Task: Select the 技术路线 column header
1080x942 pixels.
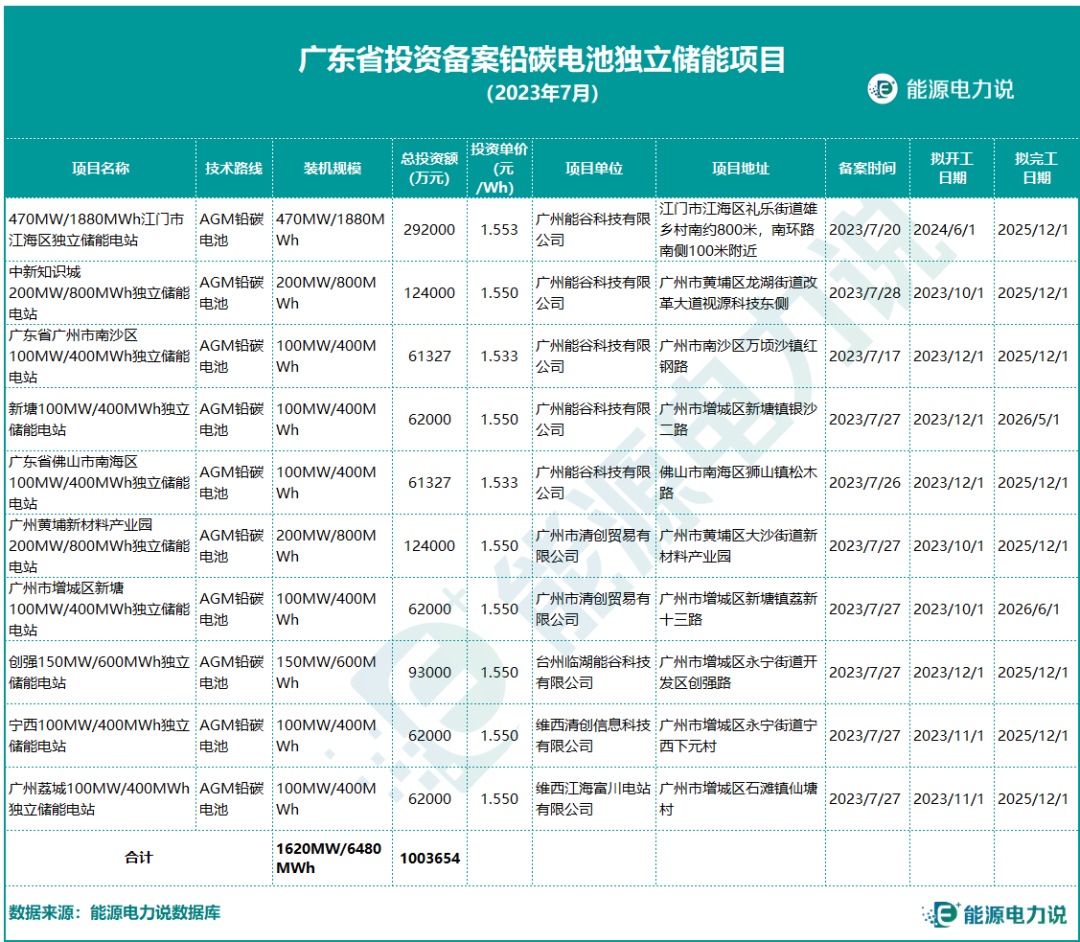Action: pos(233,169)
